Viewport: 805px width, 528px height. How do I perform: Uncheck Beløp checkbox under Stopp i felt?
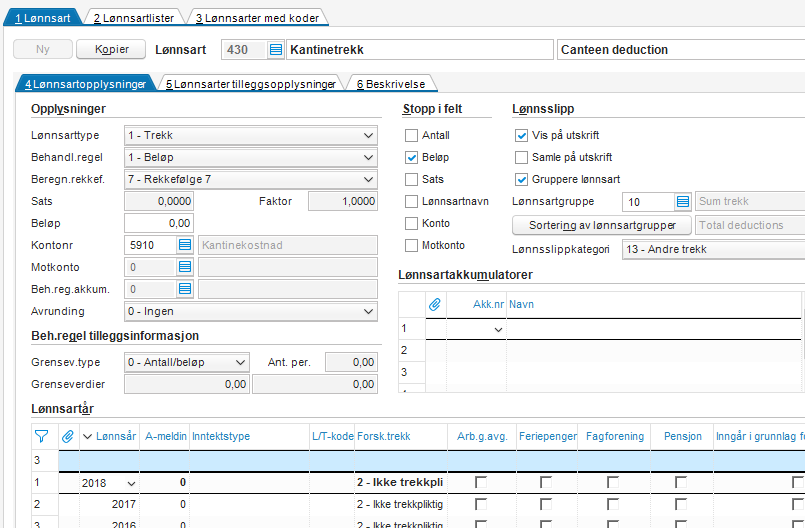point(411,157)
